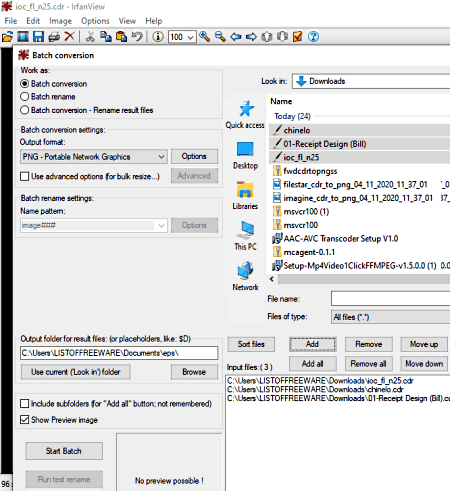Select fwdcdrtopngss in file list
The height and width of the screenshot is (491, 450).
310,171
